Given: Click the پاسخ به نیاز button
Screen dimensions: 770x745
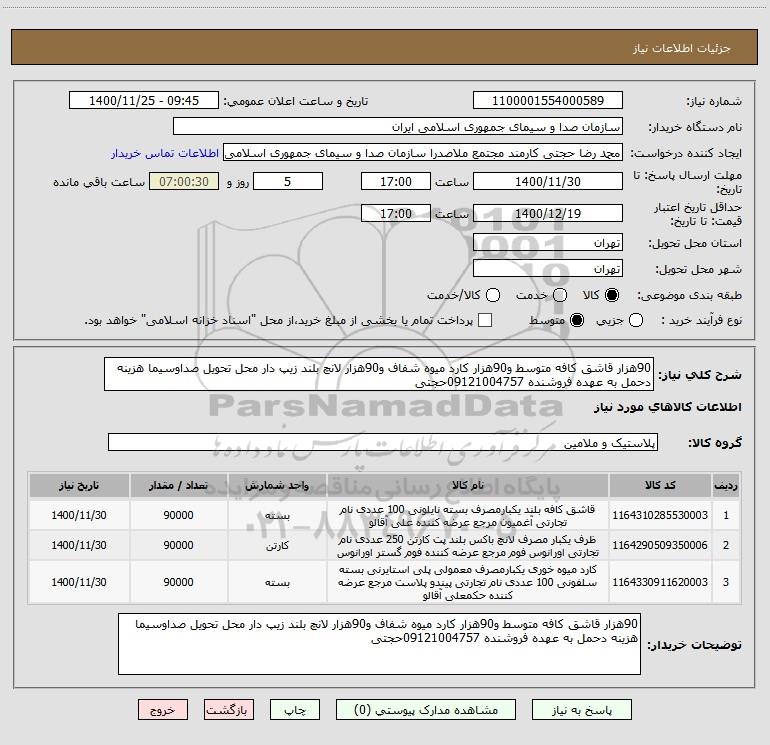Looking at the screenshot, I should [x=581, y=710].
